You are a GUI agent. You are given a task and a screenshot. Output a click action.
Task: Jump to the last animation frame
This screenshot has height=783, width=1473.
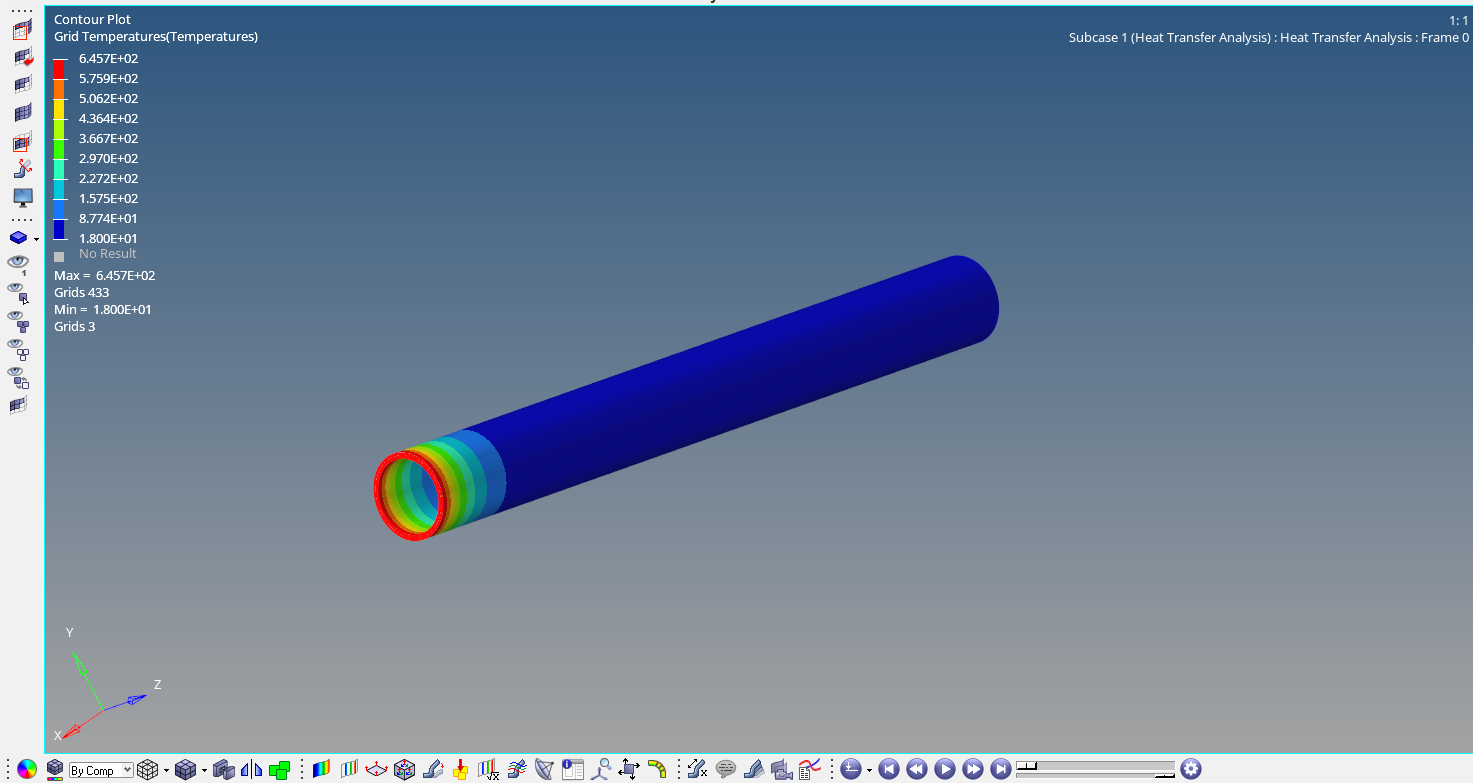(x=1000, y=769)
